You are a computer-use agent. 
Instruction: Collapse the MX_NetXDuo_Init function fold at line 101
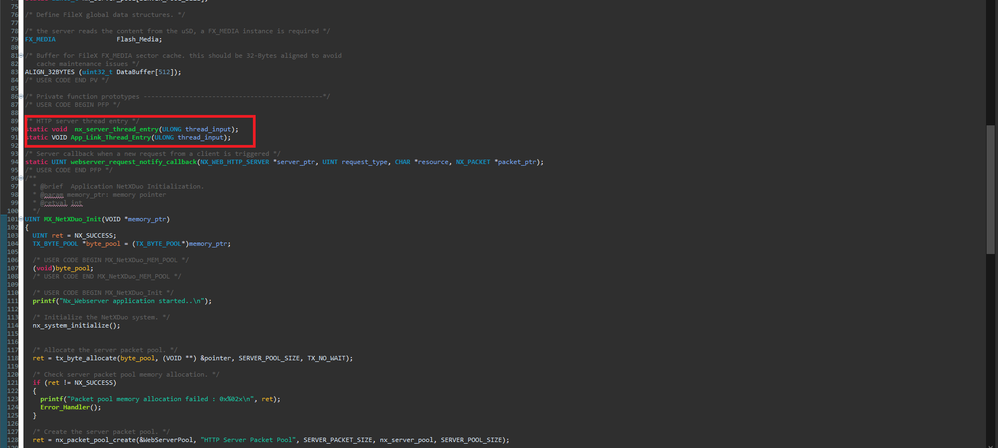point(22,219)
